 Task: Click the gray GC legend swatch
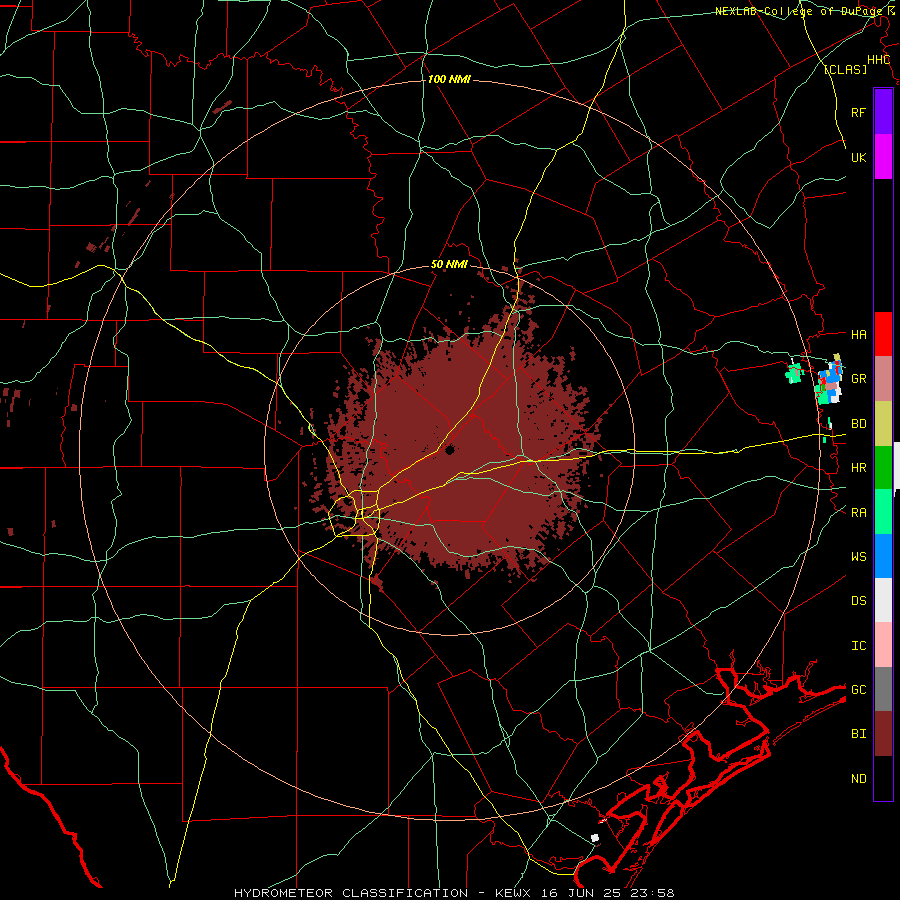click(883, 689)
